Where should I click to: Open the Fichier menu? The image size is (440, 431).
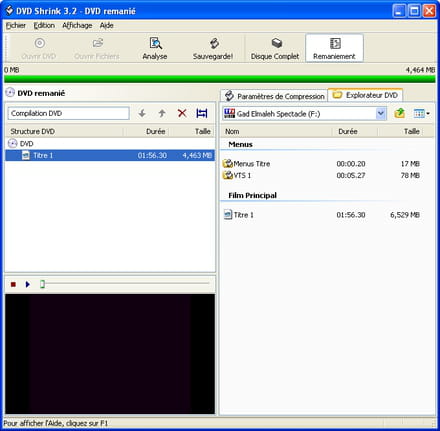15,26
